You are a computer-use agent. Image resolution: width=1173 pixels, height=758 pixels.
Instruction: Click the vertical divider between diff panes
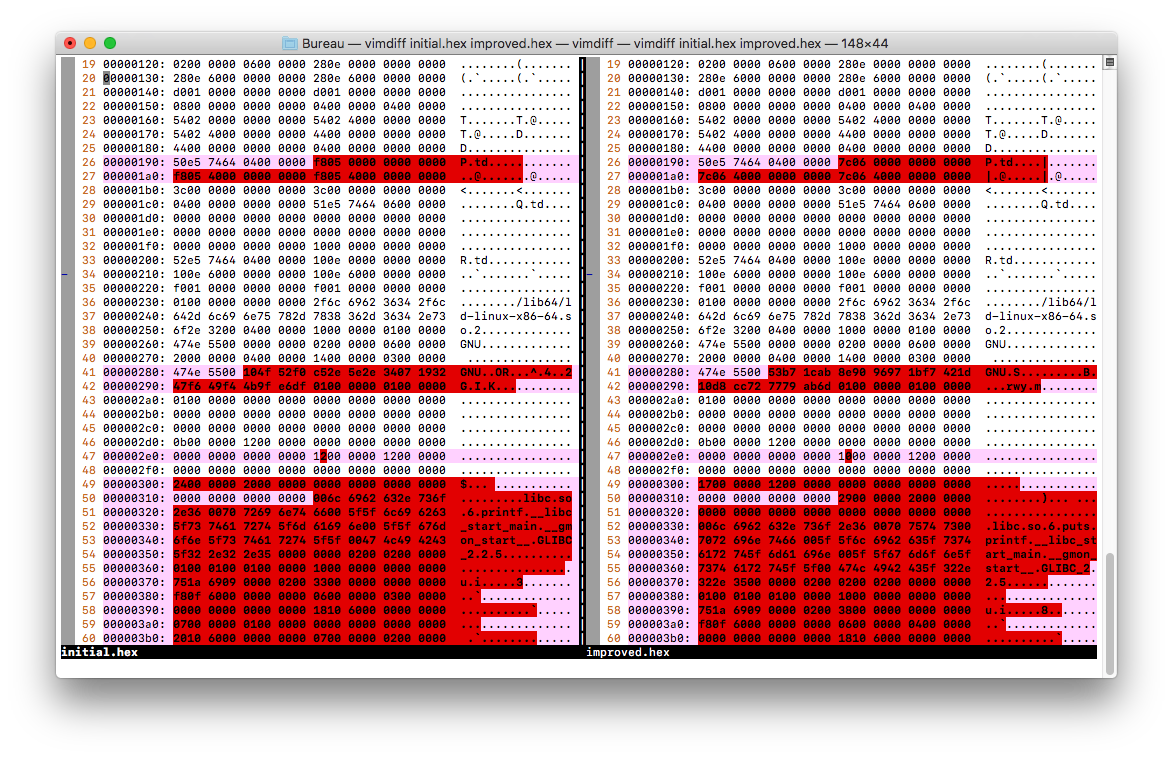[x=581, y=350]
